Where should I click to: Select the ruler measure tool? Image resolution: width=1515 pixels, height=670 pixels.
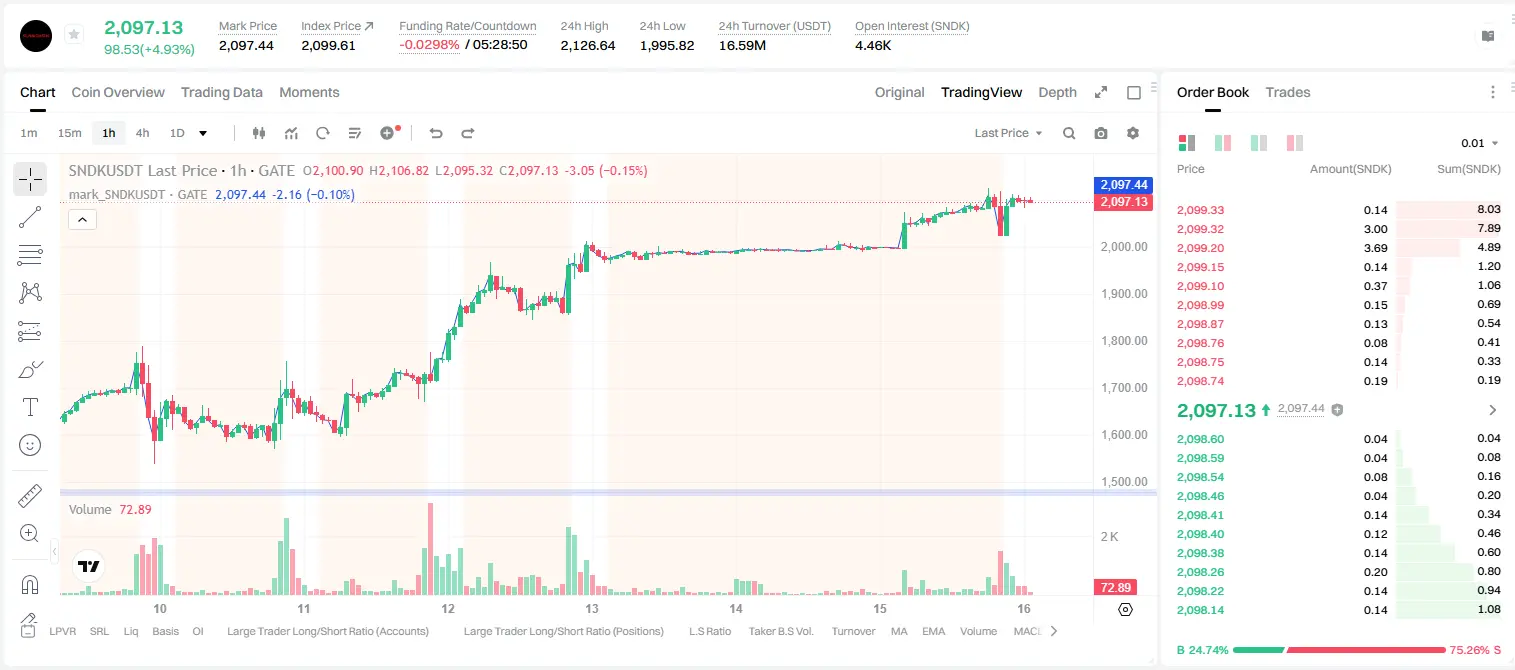pyautogui.click(x=30, y=495)
